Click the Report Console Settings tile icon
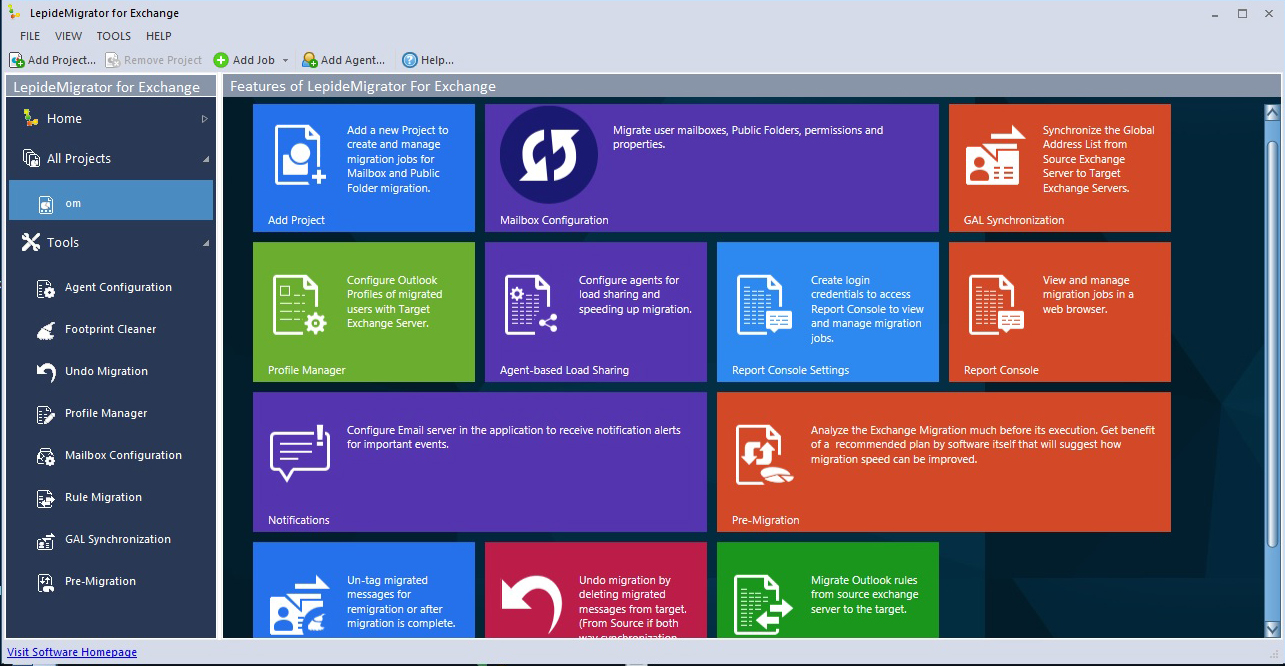Screen dimensions: 1285x666 (764, 305)
